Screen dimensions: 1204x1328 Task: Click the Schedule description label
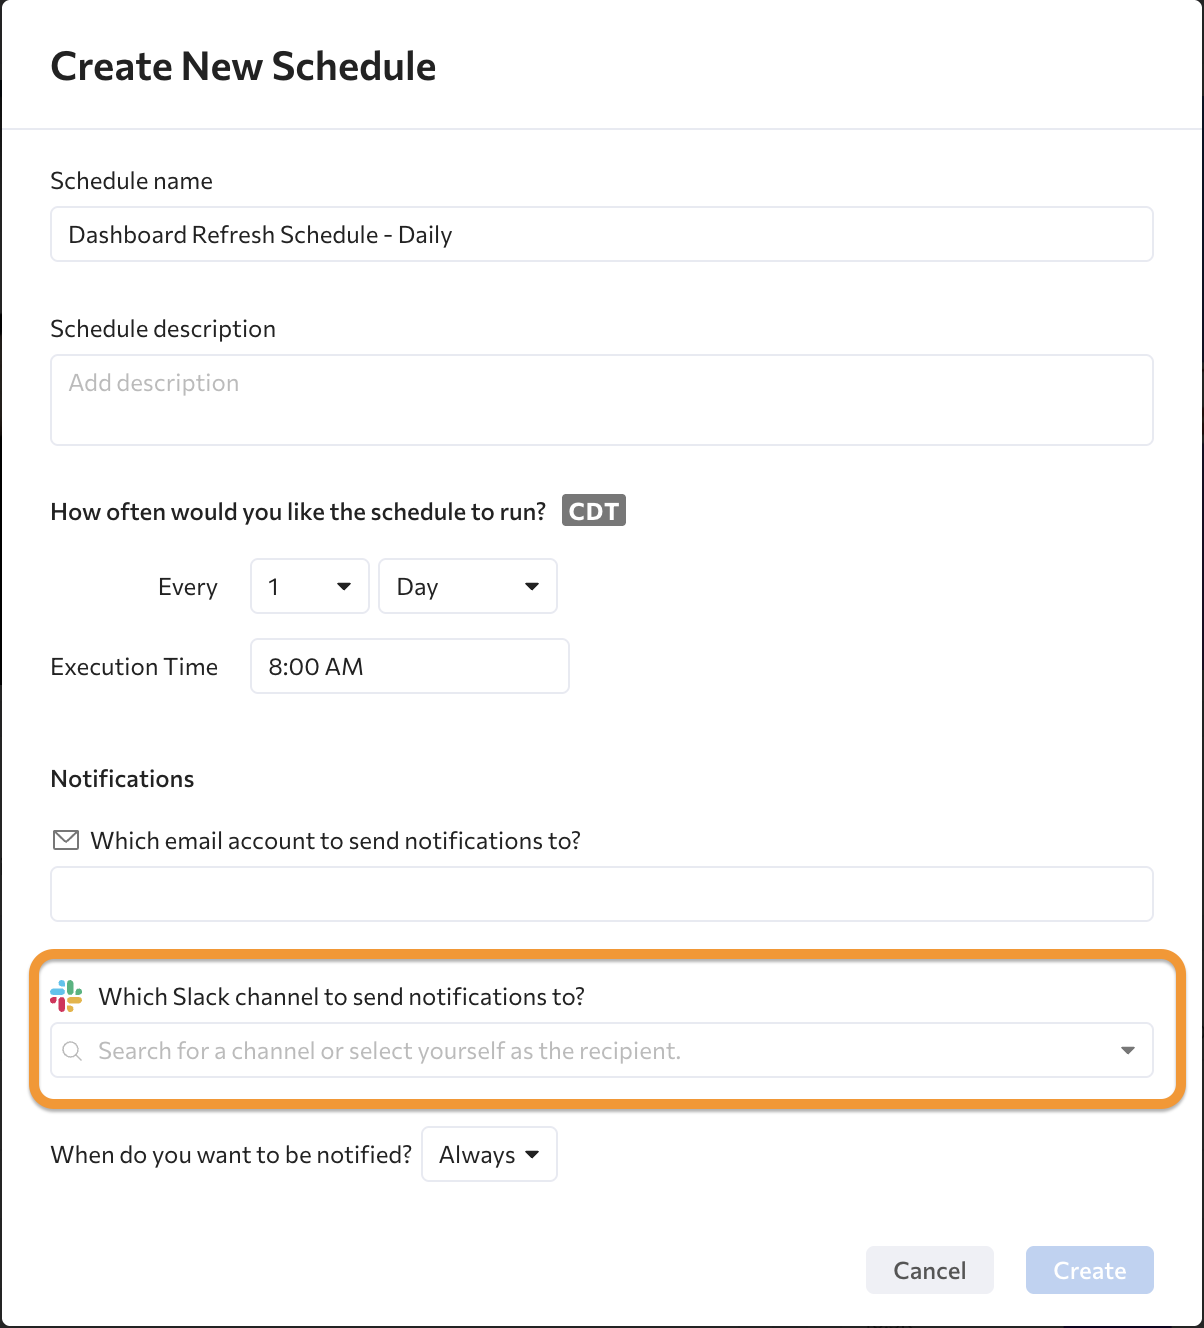pos(163,329)
